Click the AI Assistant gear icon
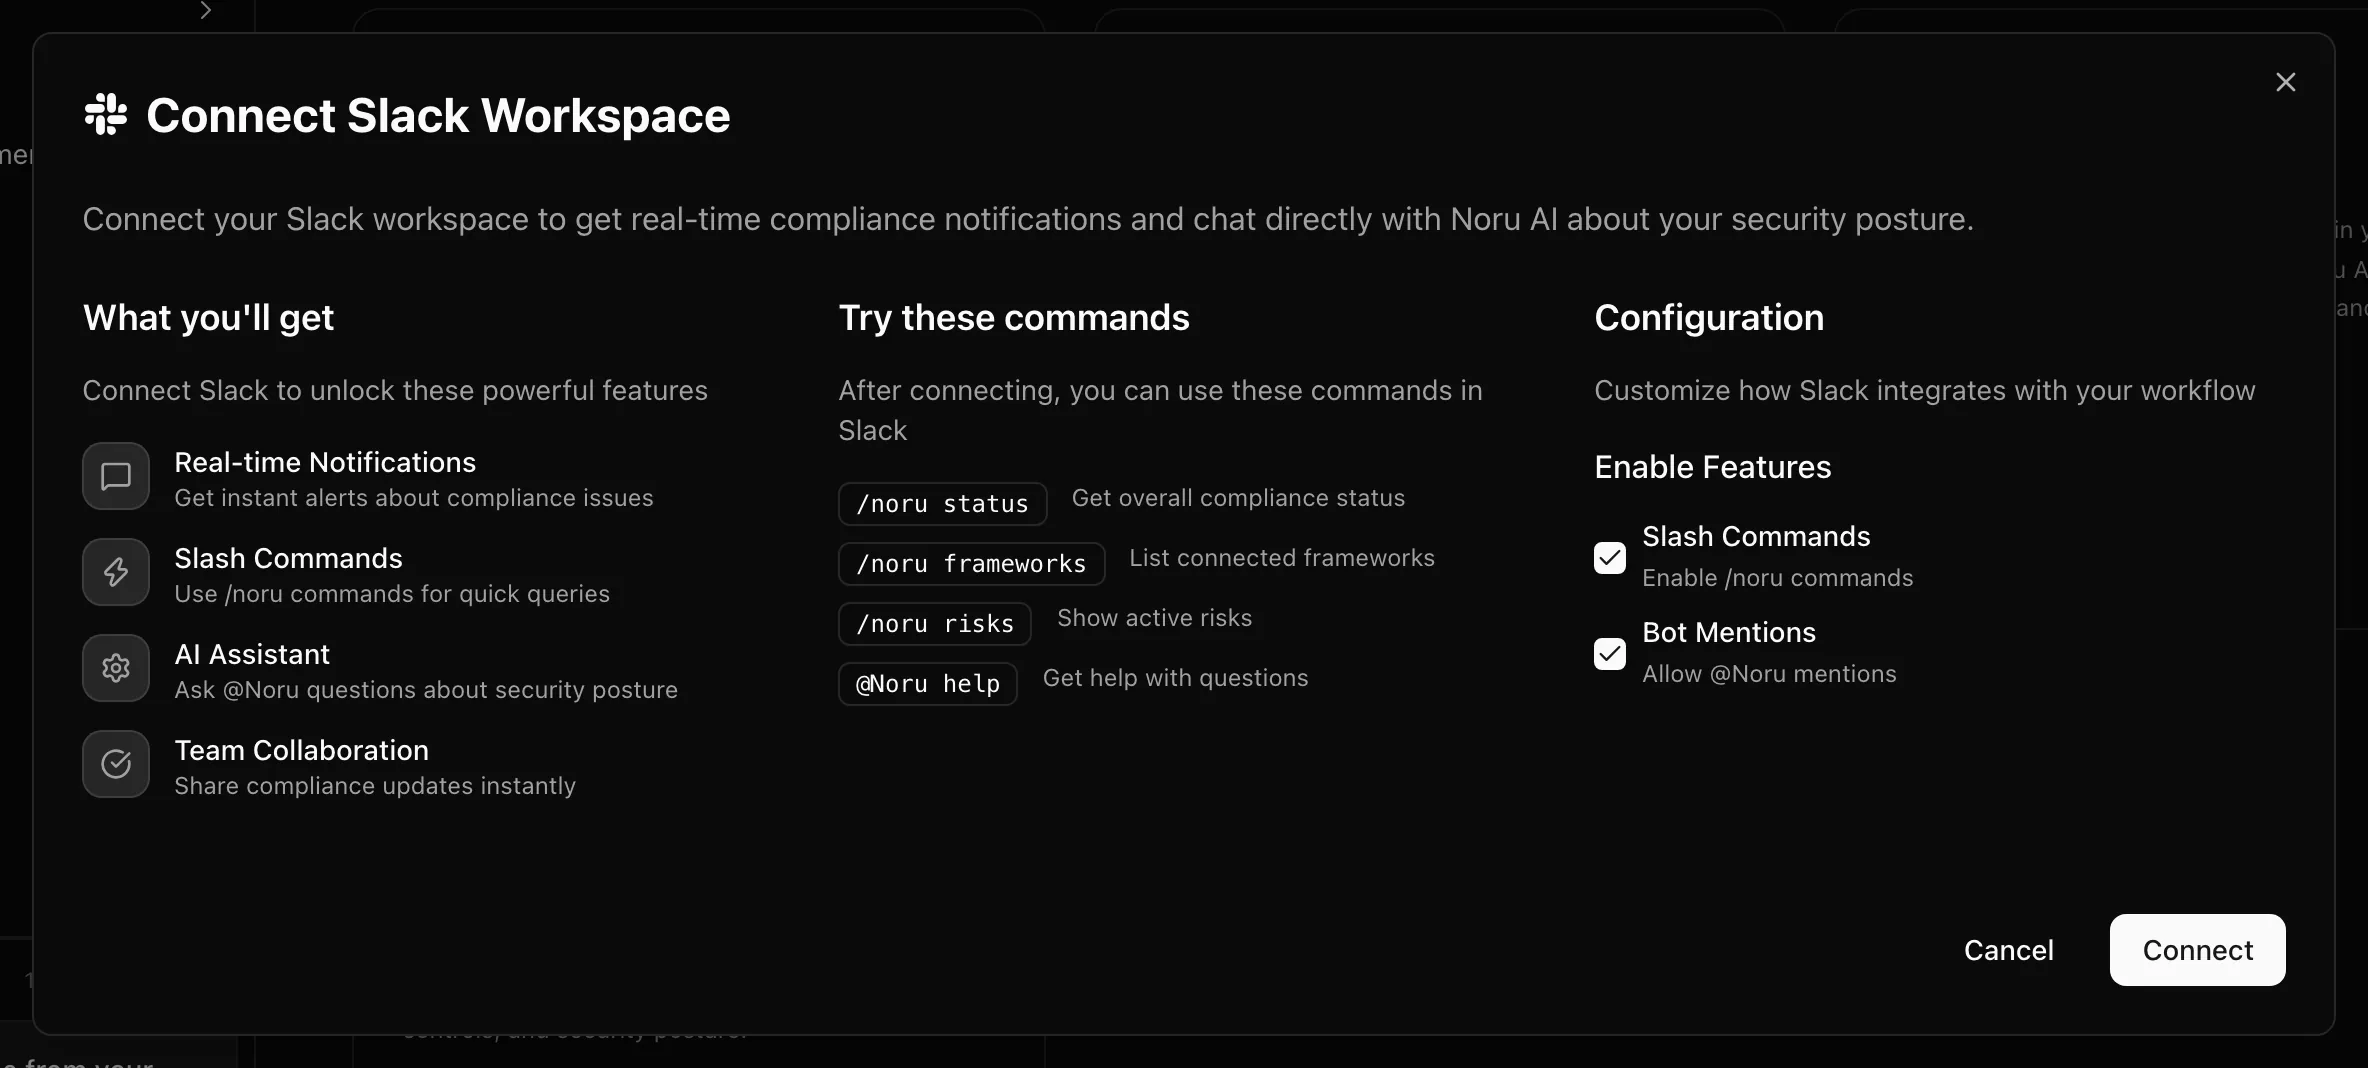 pyautogui.click(x=116, y=668)
